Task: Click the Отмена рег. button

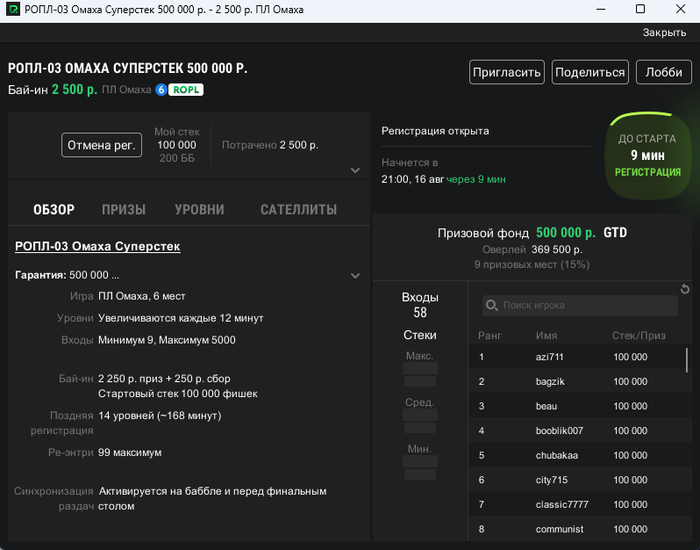Action: (101, 145)
